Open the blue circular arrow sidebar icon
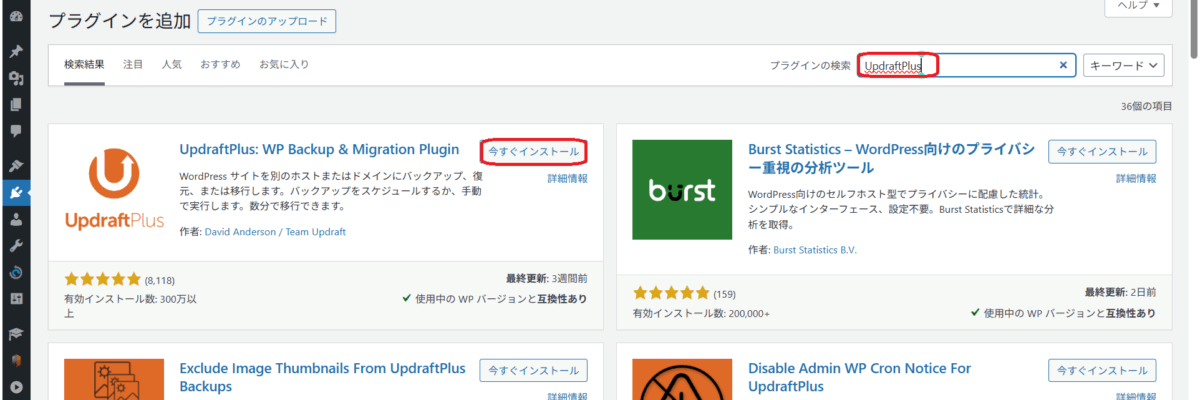 pos(15,272)
